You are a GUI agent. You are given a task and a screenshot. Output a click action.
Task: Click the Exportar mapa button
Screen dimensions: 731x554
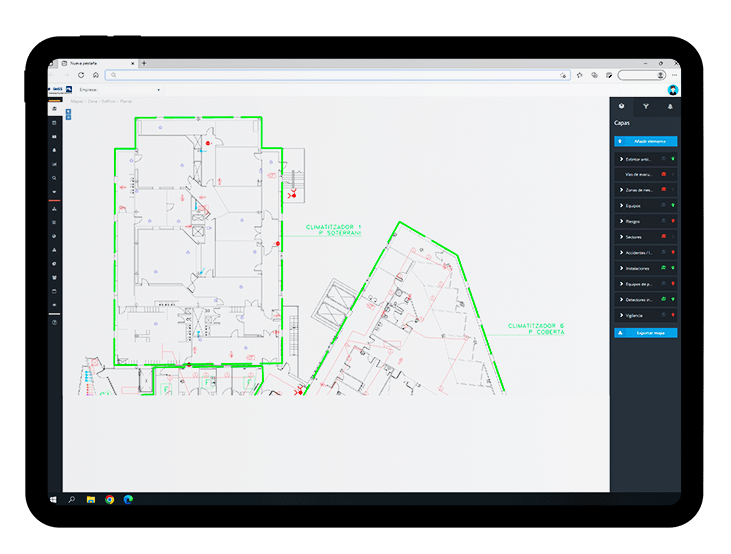[646, 333]
